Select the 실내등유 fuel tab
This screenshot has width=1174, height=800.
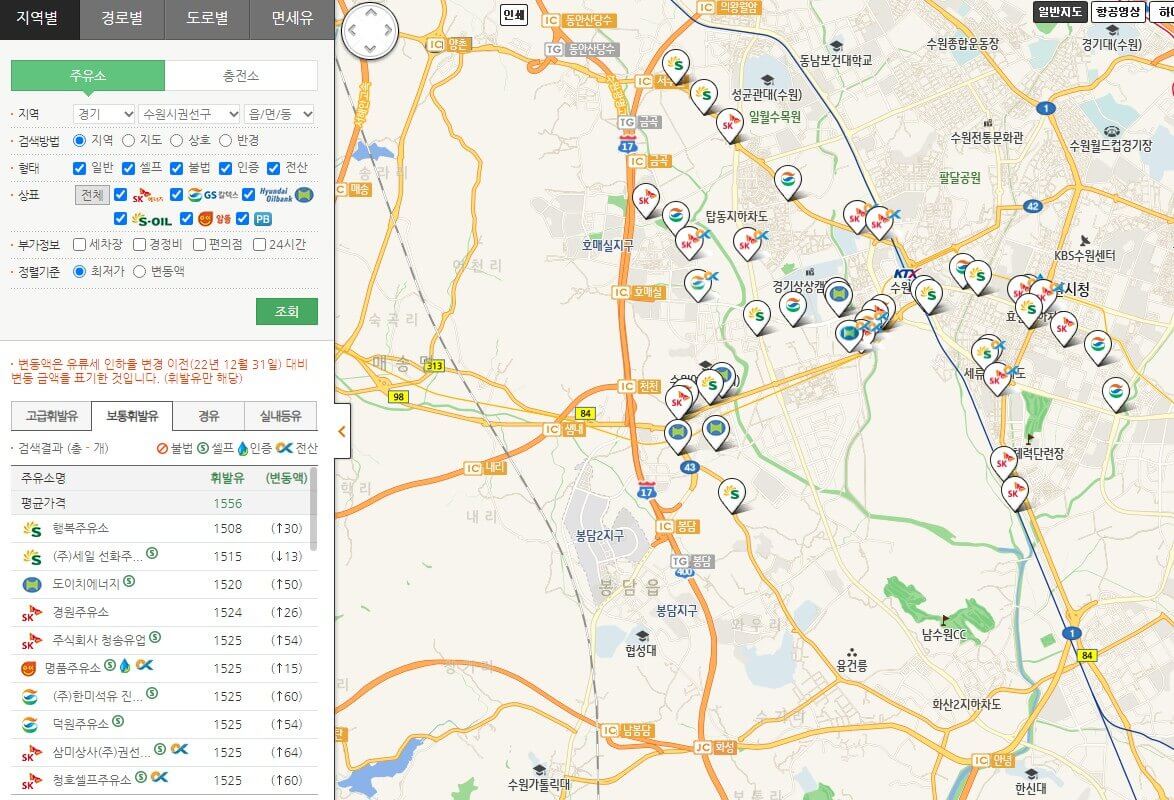click(x=281, y=416)
